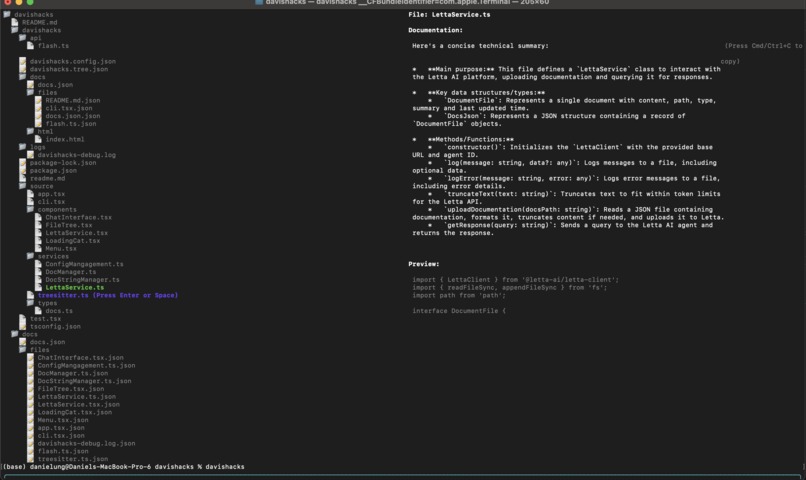The height and width of the screenshot is (480, 806).
Task: Select LettaService.tsx.json entry
Action: [79, 404]
